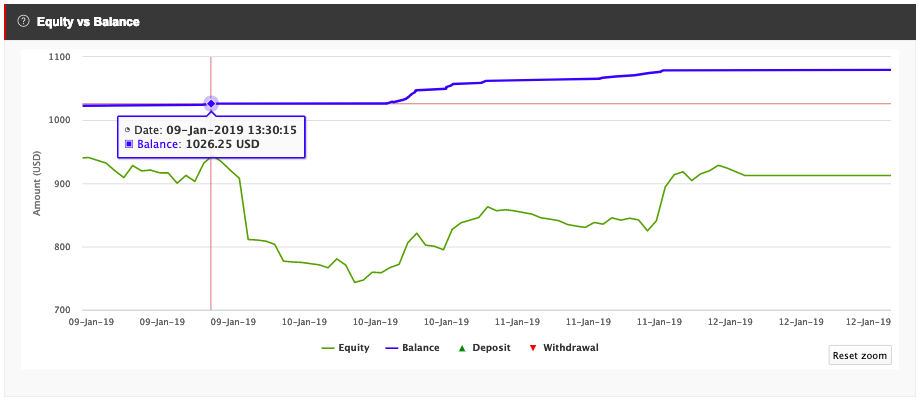Click the 700 y-axis label
The width and height of the screenshot is (921, 402).
pyautogui.click(x=62, y=310)
